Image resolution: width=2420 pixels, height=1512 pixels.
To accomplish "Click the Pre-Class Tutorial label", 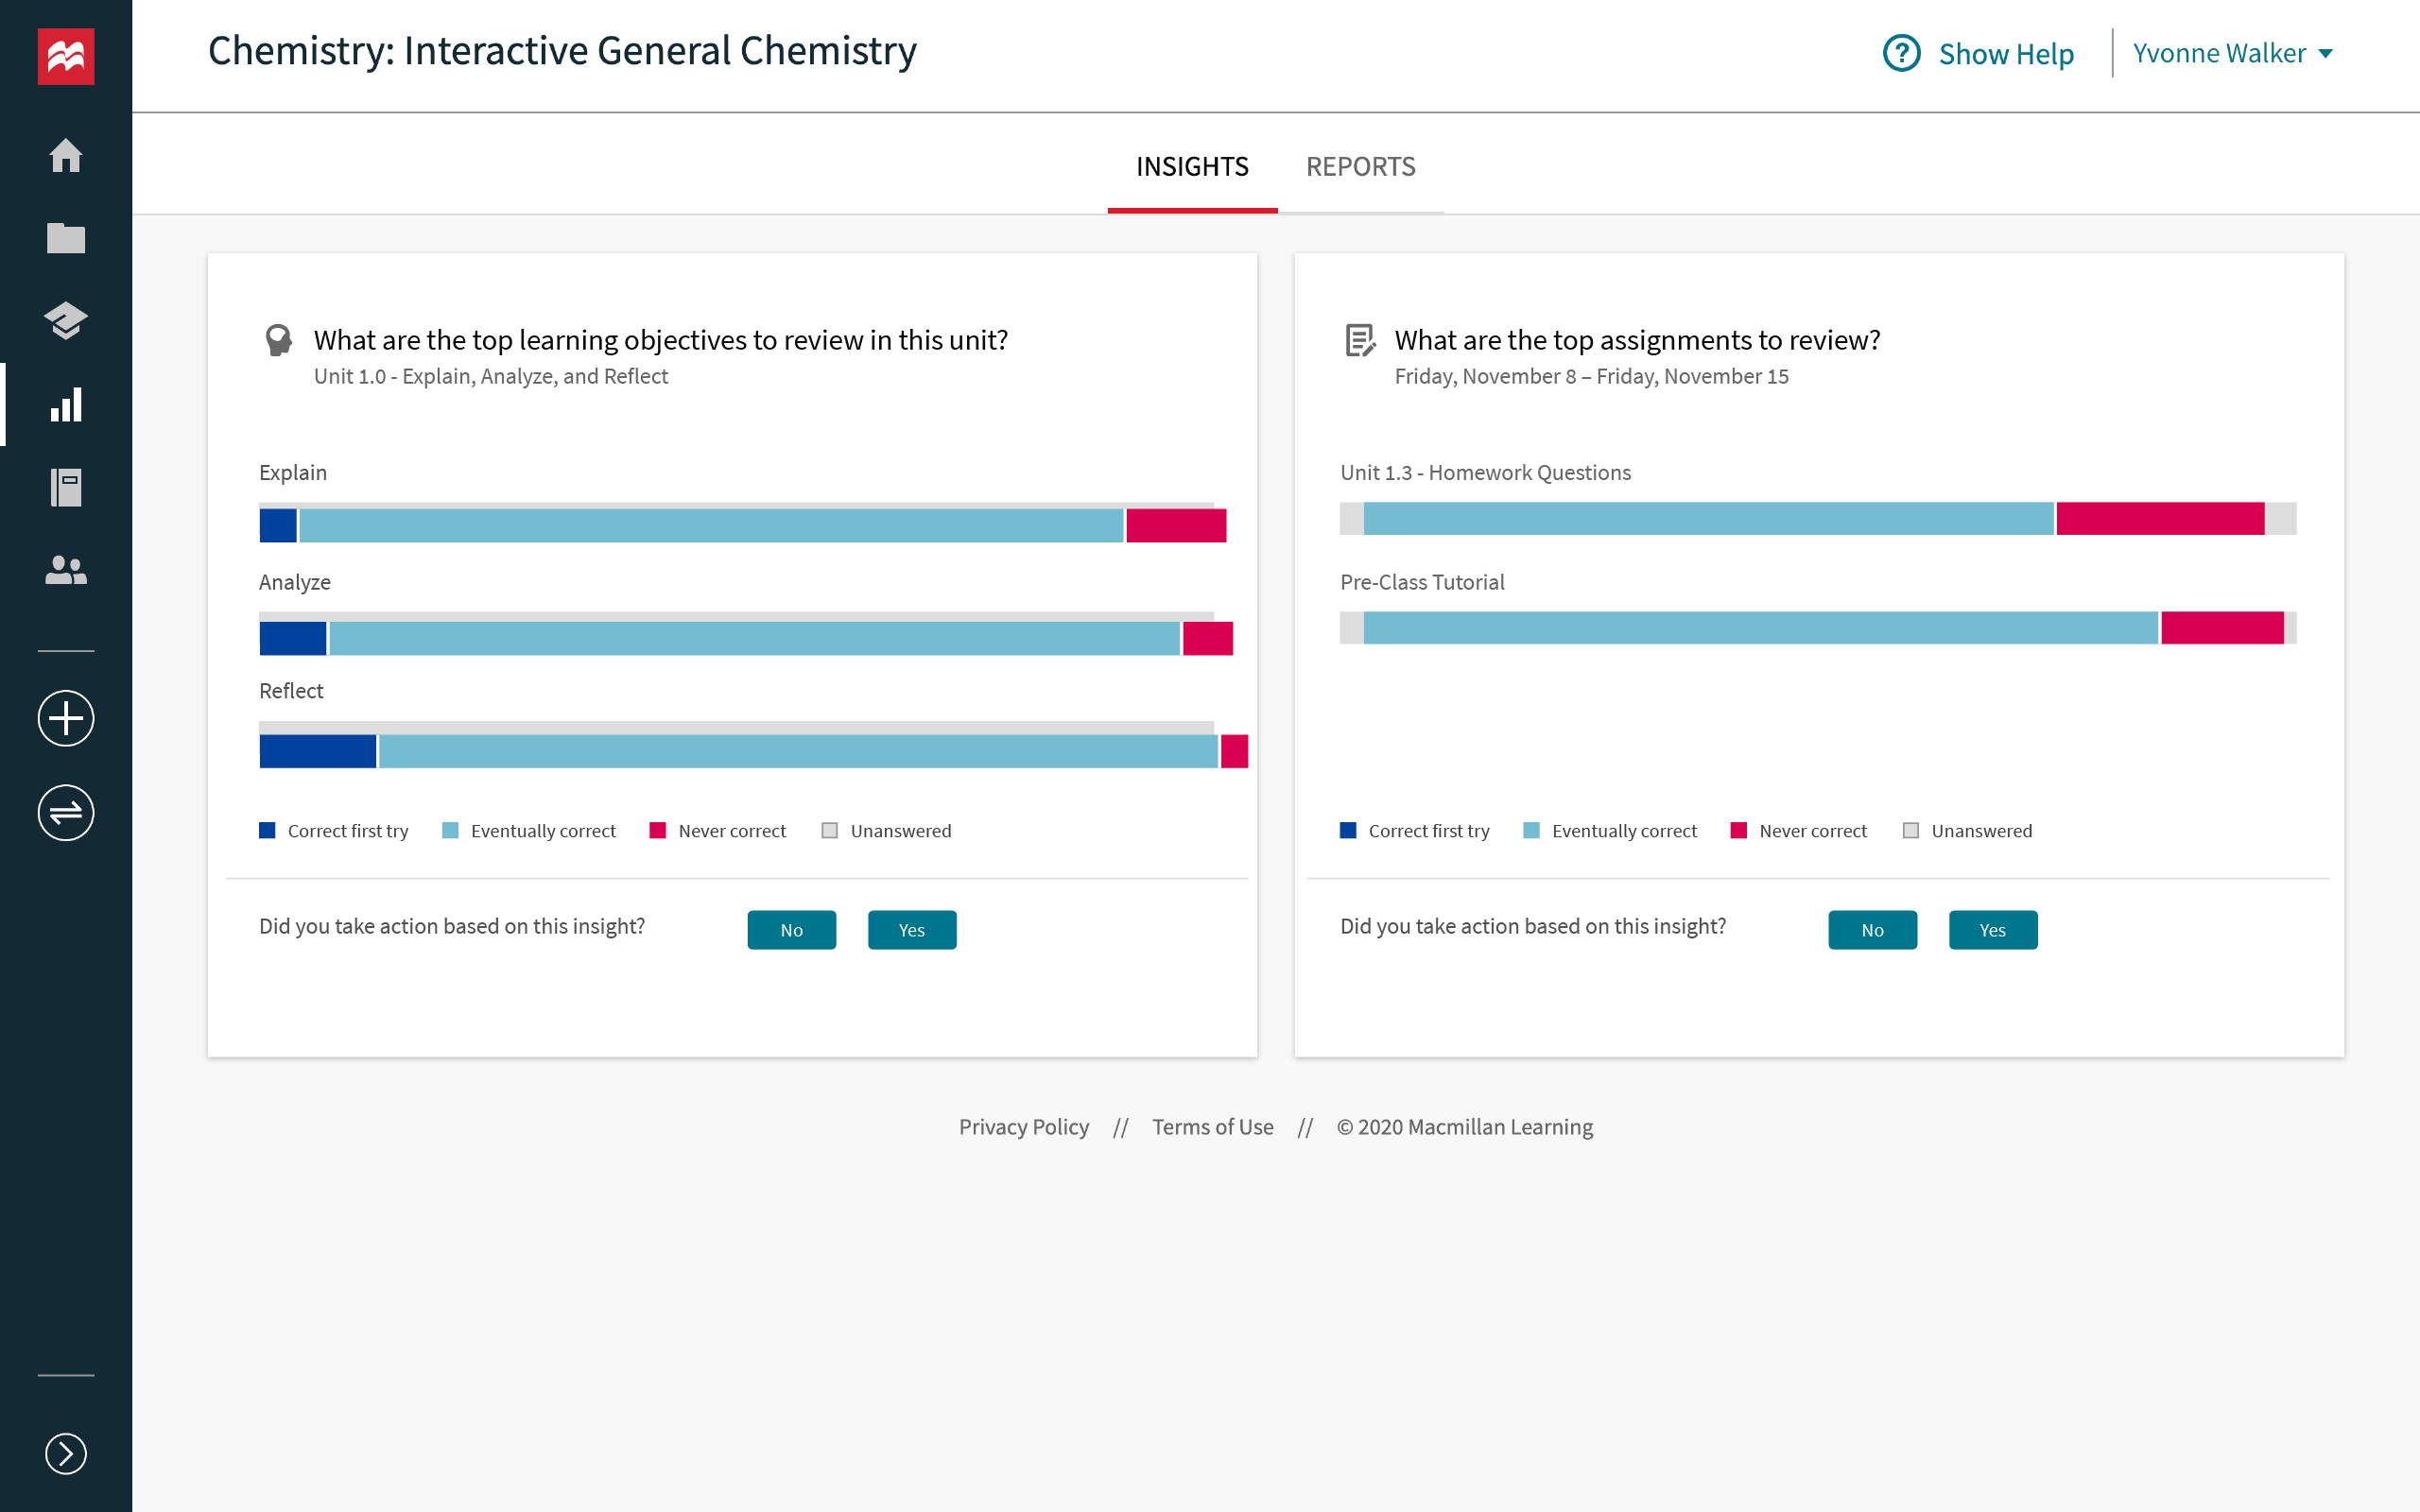I will (1422, 582).
